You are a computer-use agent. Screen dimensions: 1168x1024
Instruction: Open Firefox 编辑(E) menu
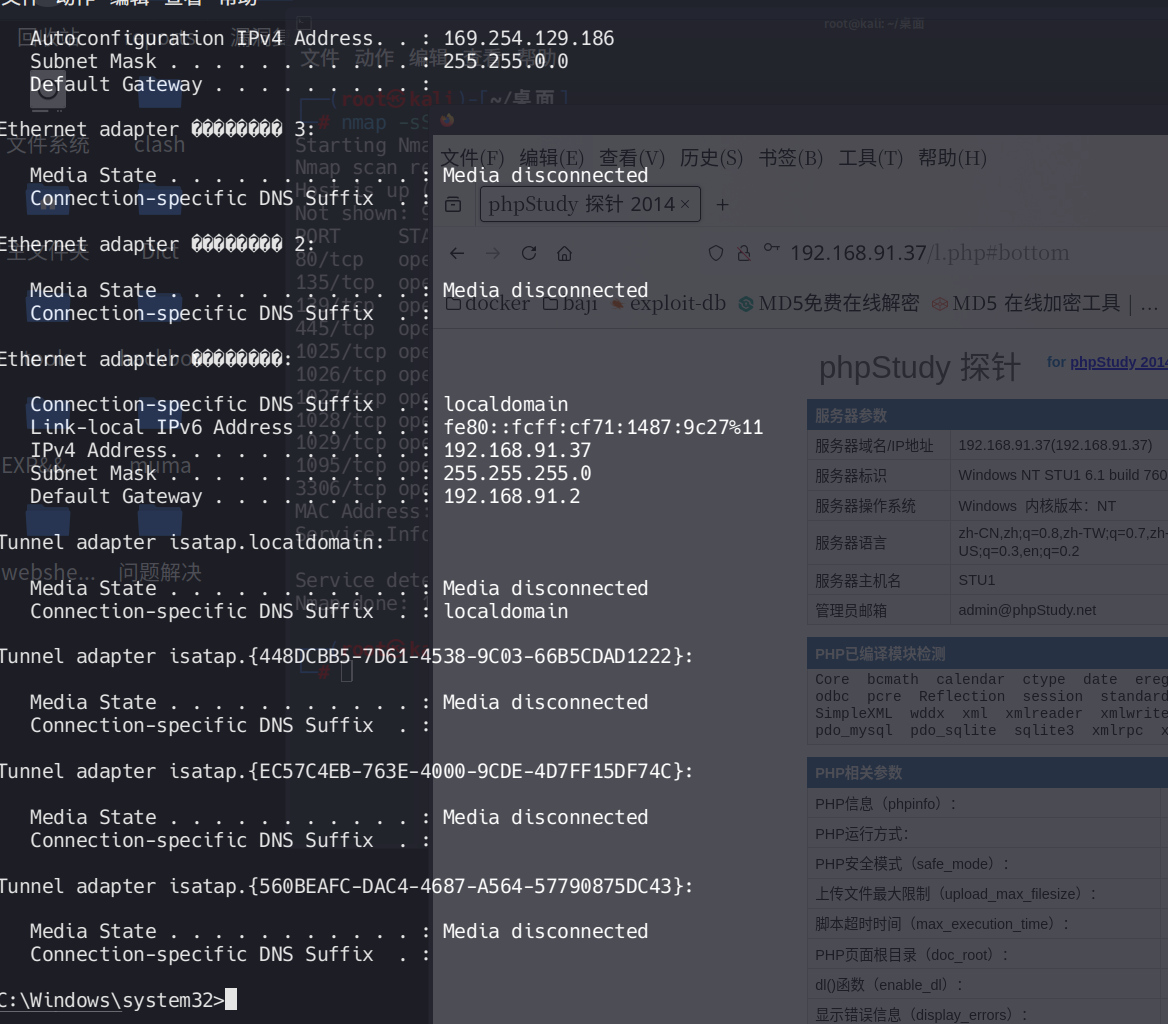(x=551, y=158)
